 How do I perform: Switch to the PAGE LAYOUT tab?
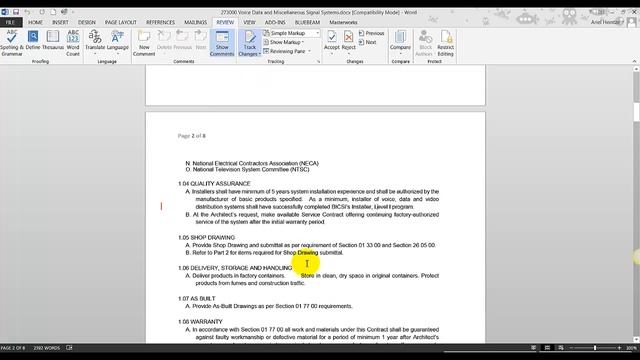tap(121, 22)
